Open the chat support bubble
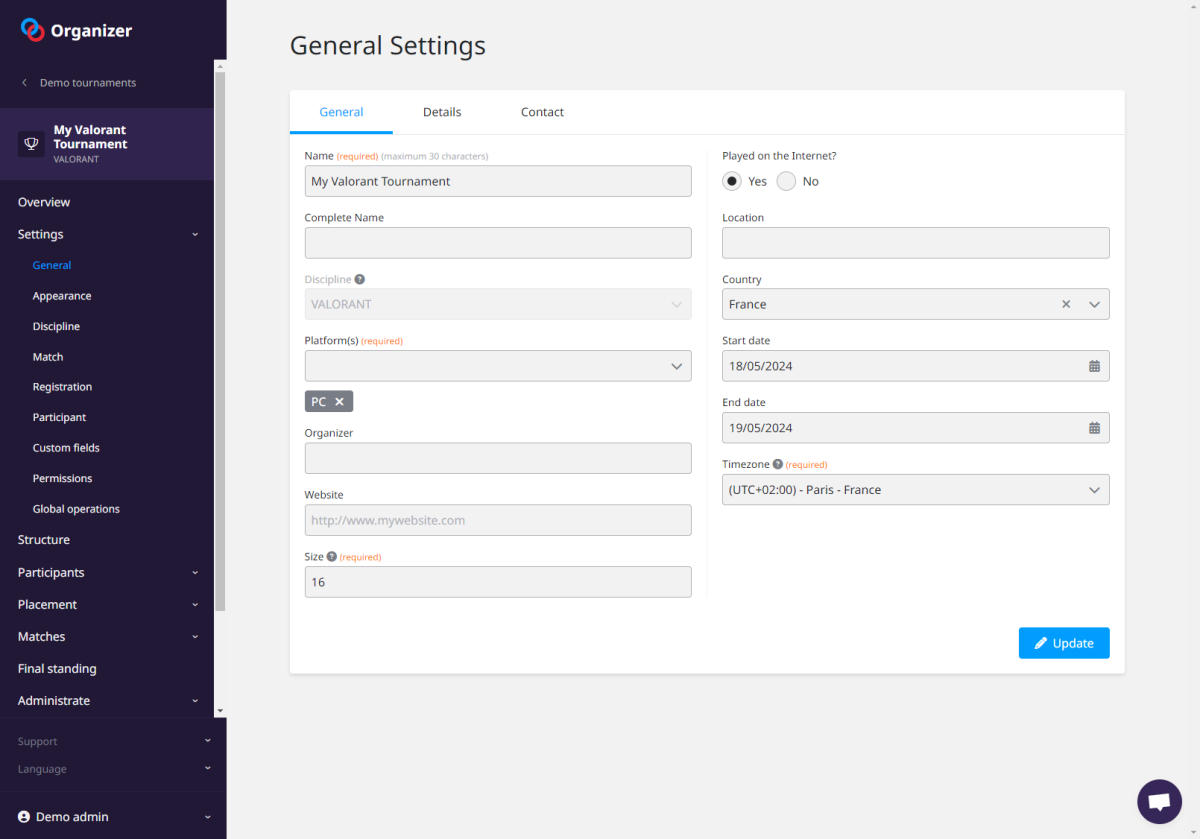Screen dimensions: 1200x839 (x=1159, y=801)
